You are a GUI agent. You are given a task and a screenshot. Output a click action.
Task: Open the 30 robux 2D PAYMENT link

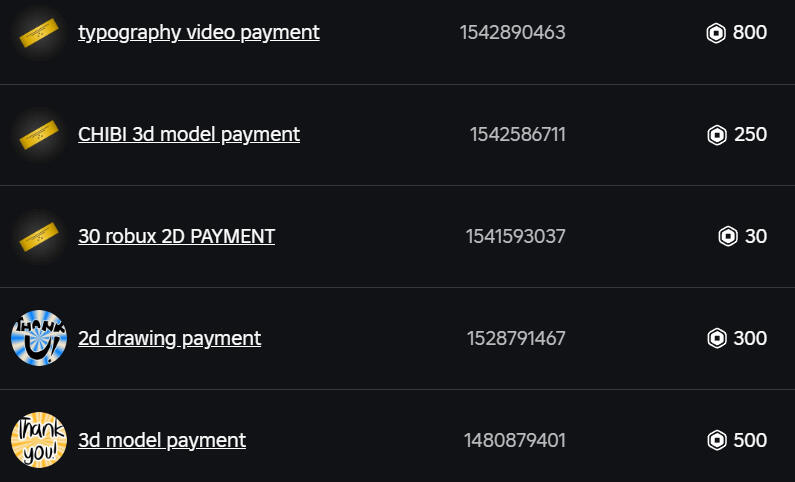[176, 237]
